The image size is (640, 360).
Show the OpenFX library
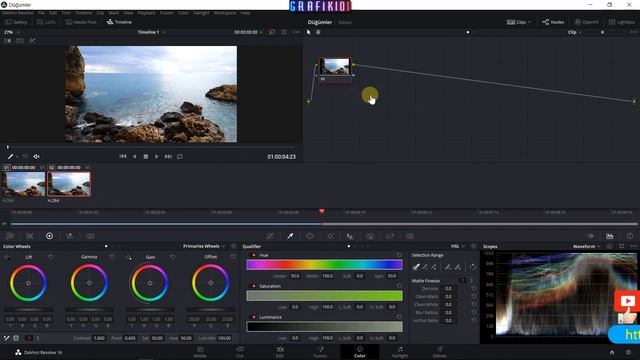[x=587, y=22]
